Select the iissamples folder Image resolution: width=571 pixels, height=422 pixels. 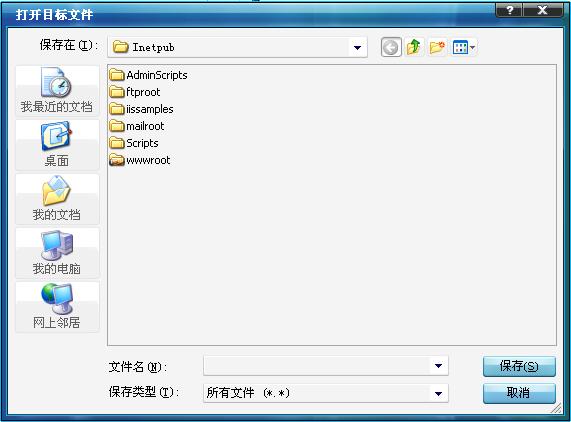[x=141, y=109]
